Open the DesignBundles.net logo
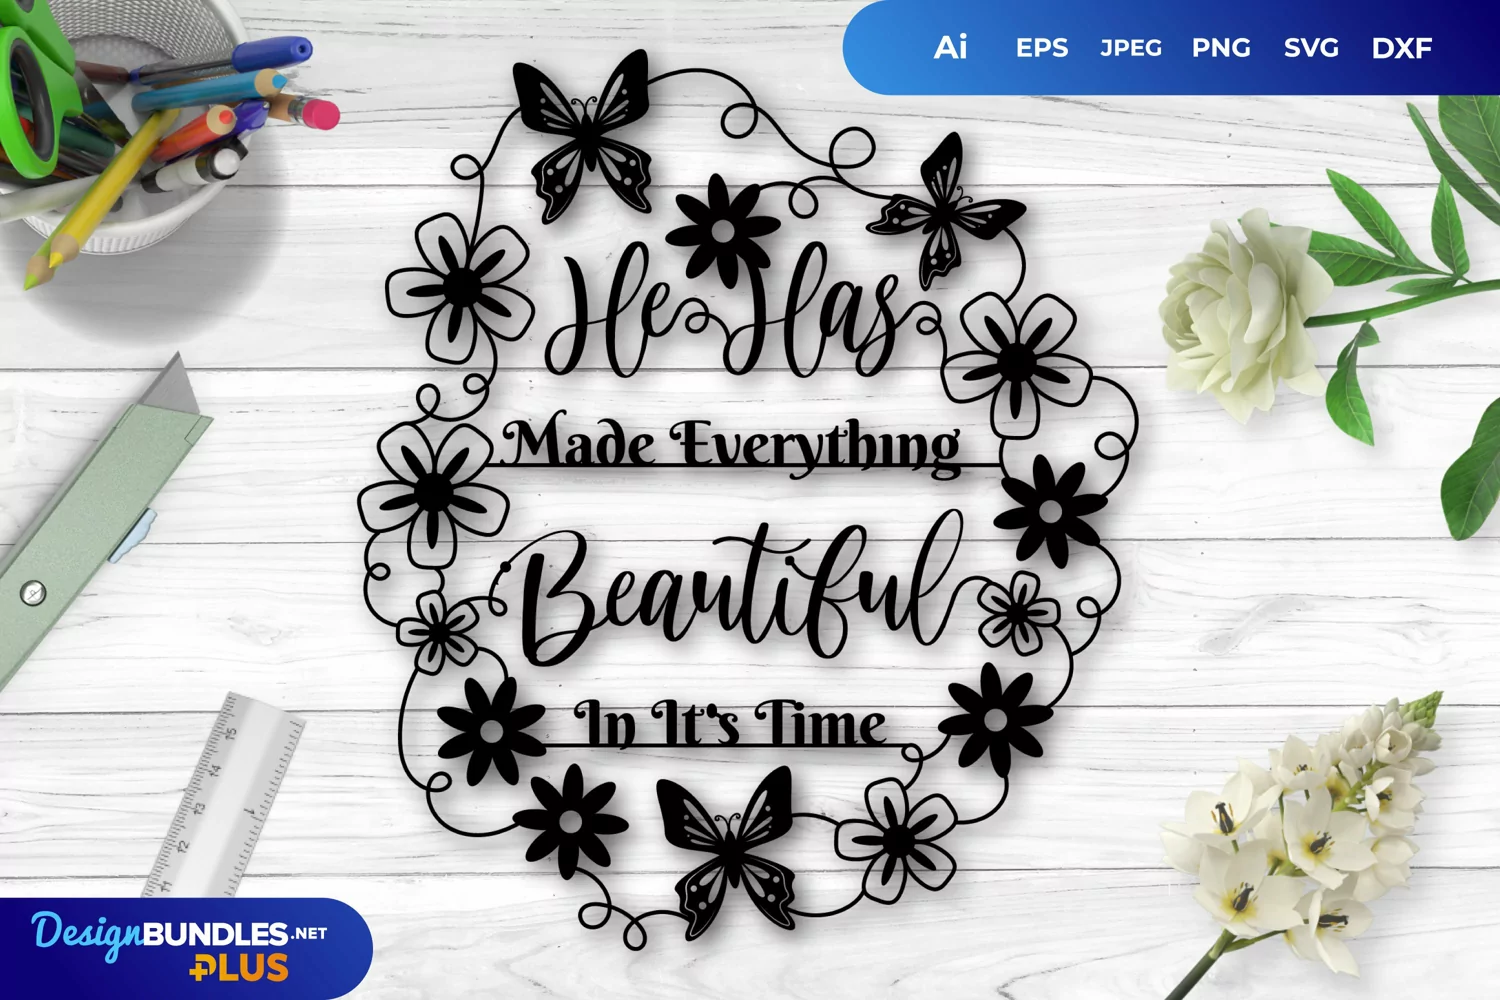Image resolution: width=1500 pixels, height=1000 pixels. pyautogui.click(x=178, y=934)
